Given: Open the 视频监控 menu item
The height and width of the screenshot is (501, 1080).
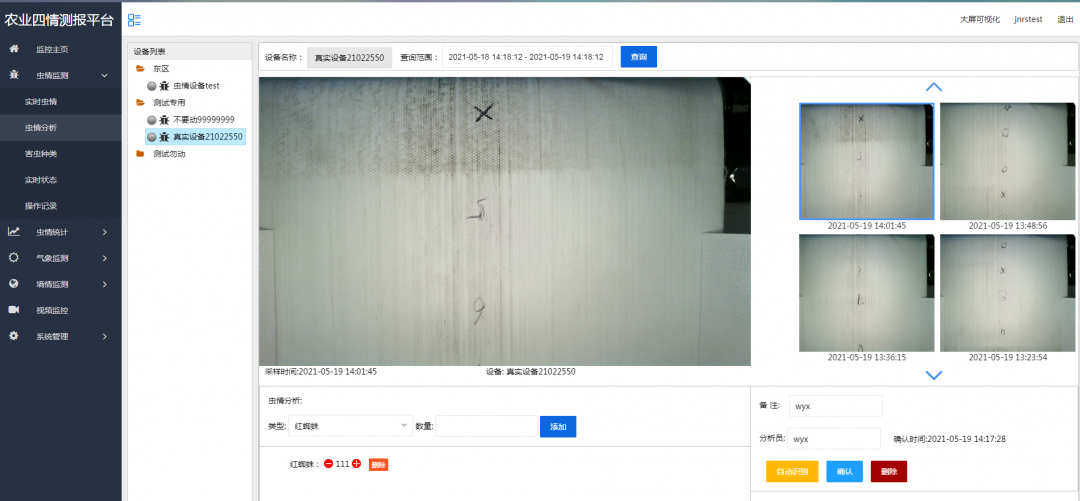Looking at the screenshot, I should (x=52, y=310).
